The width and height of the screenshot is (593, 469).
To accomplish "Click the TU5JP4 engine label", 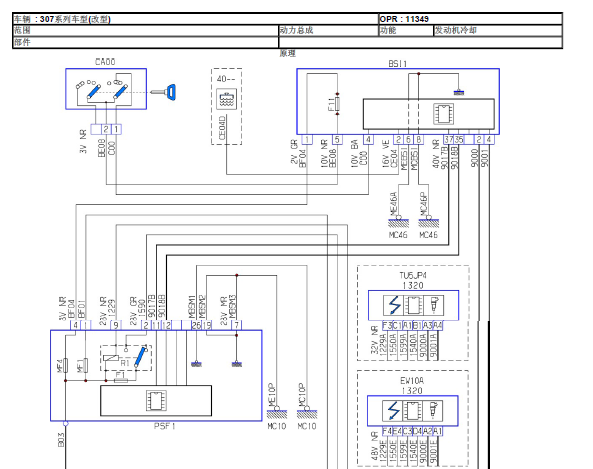I will point(413,276).
